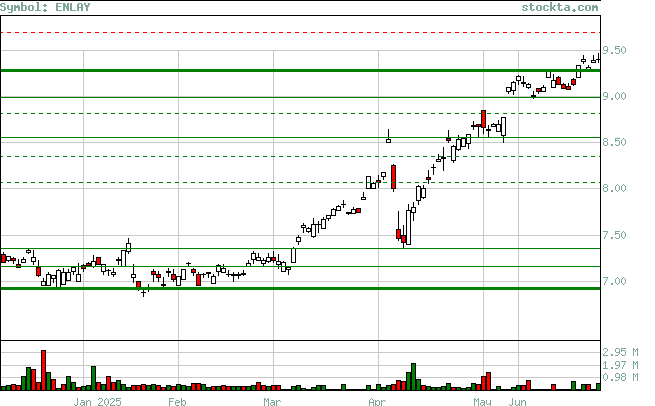Click the 1.97 M volume label

(x=620, y=365)
